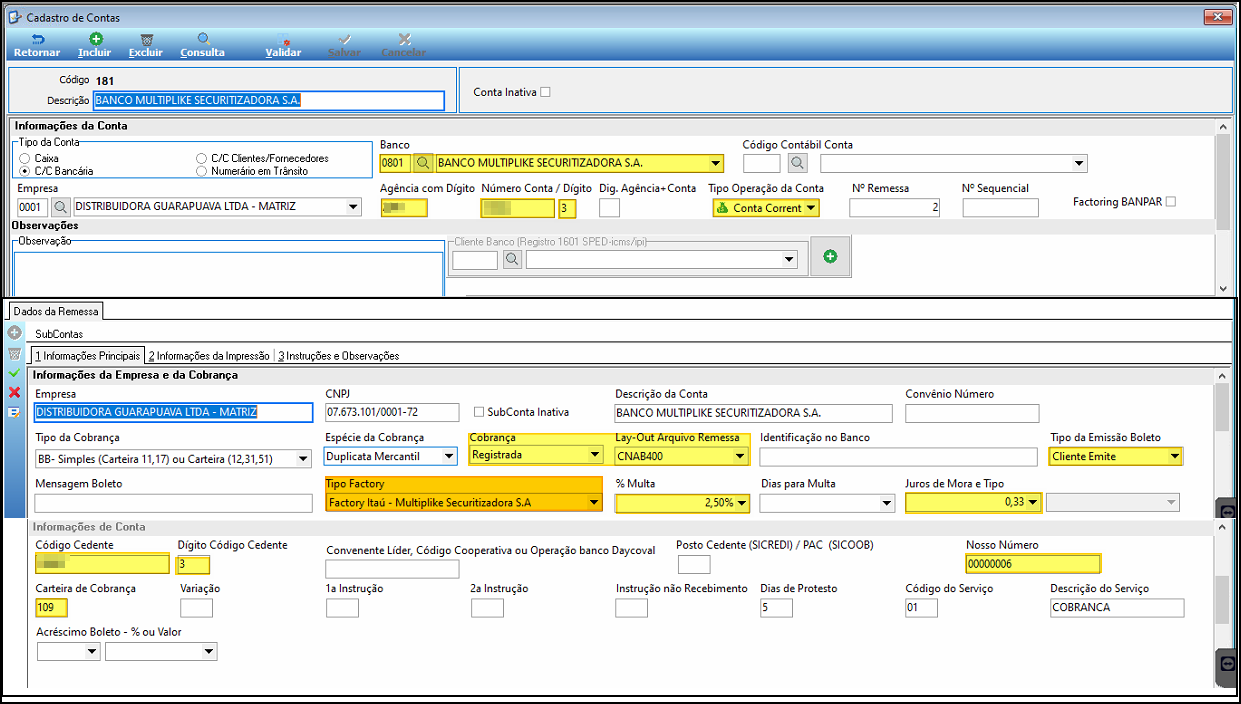Click the Retornar toolbar icon

37,39
